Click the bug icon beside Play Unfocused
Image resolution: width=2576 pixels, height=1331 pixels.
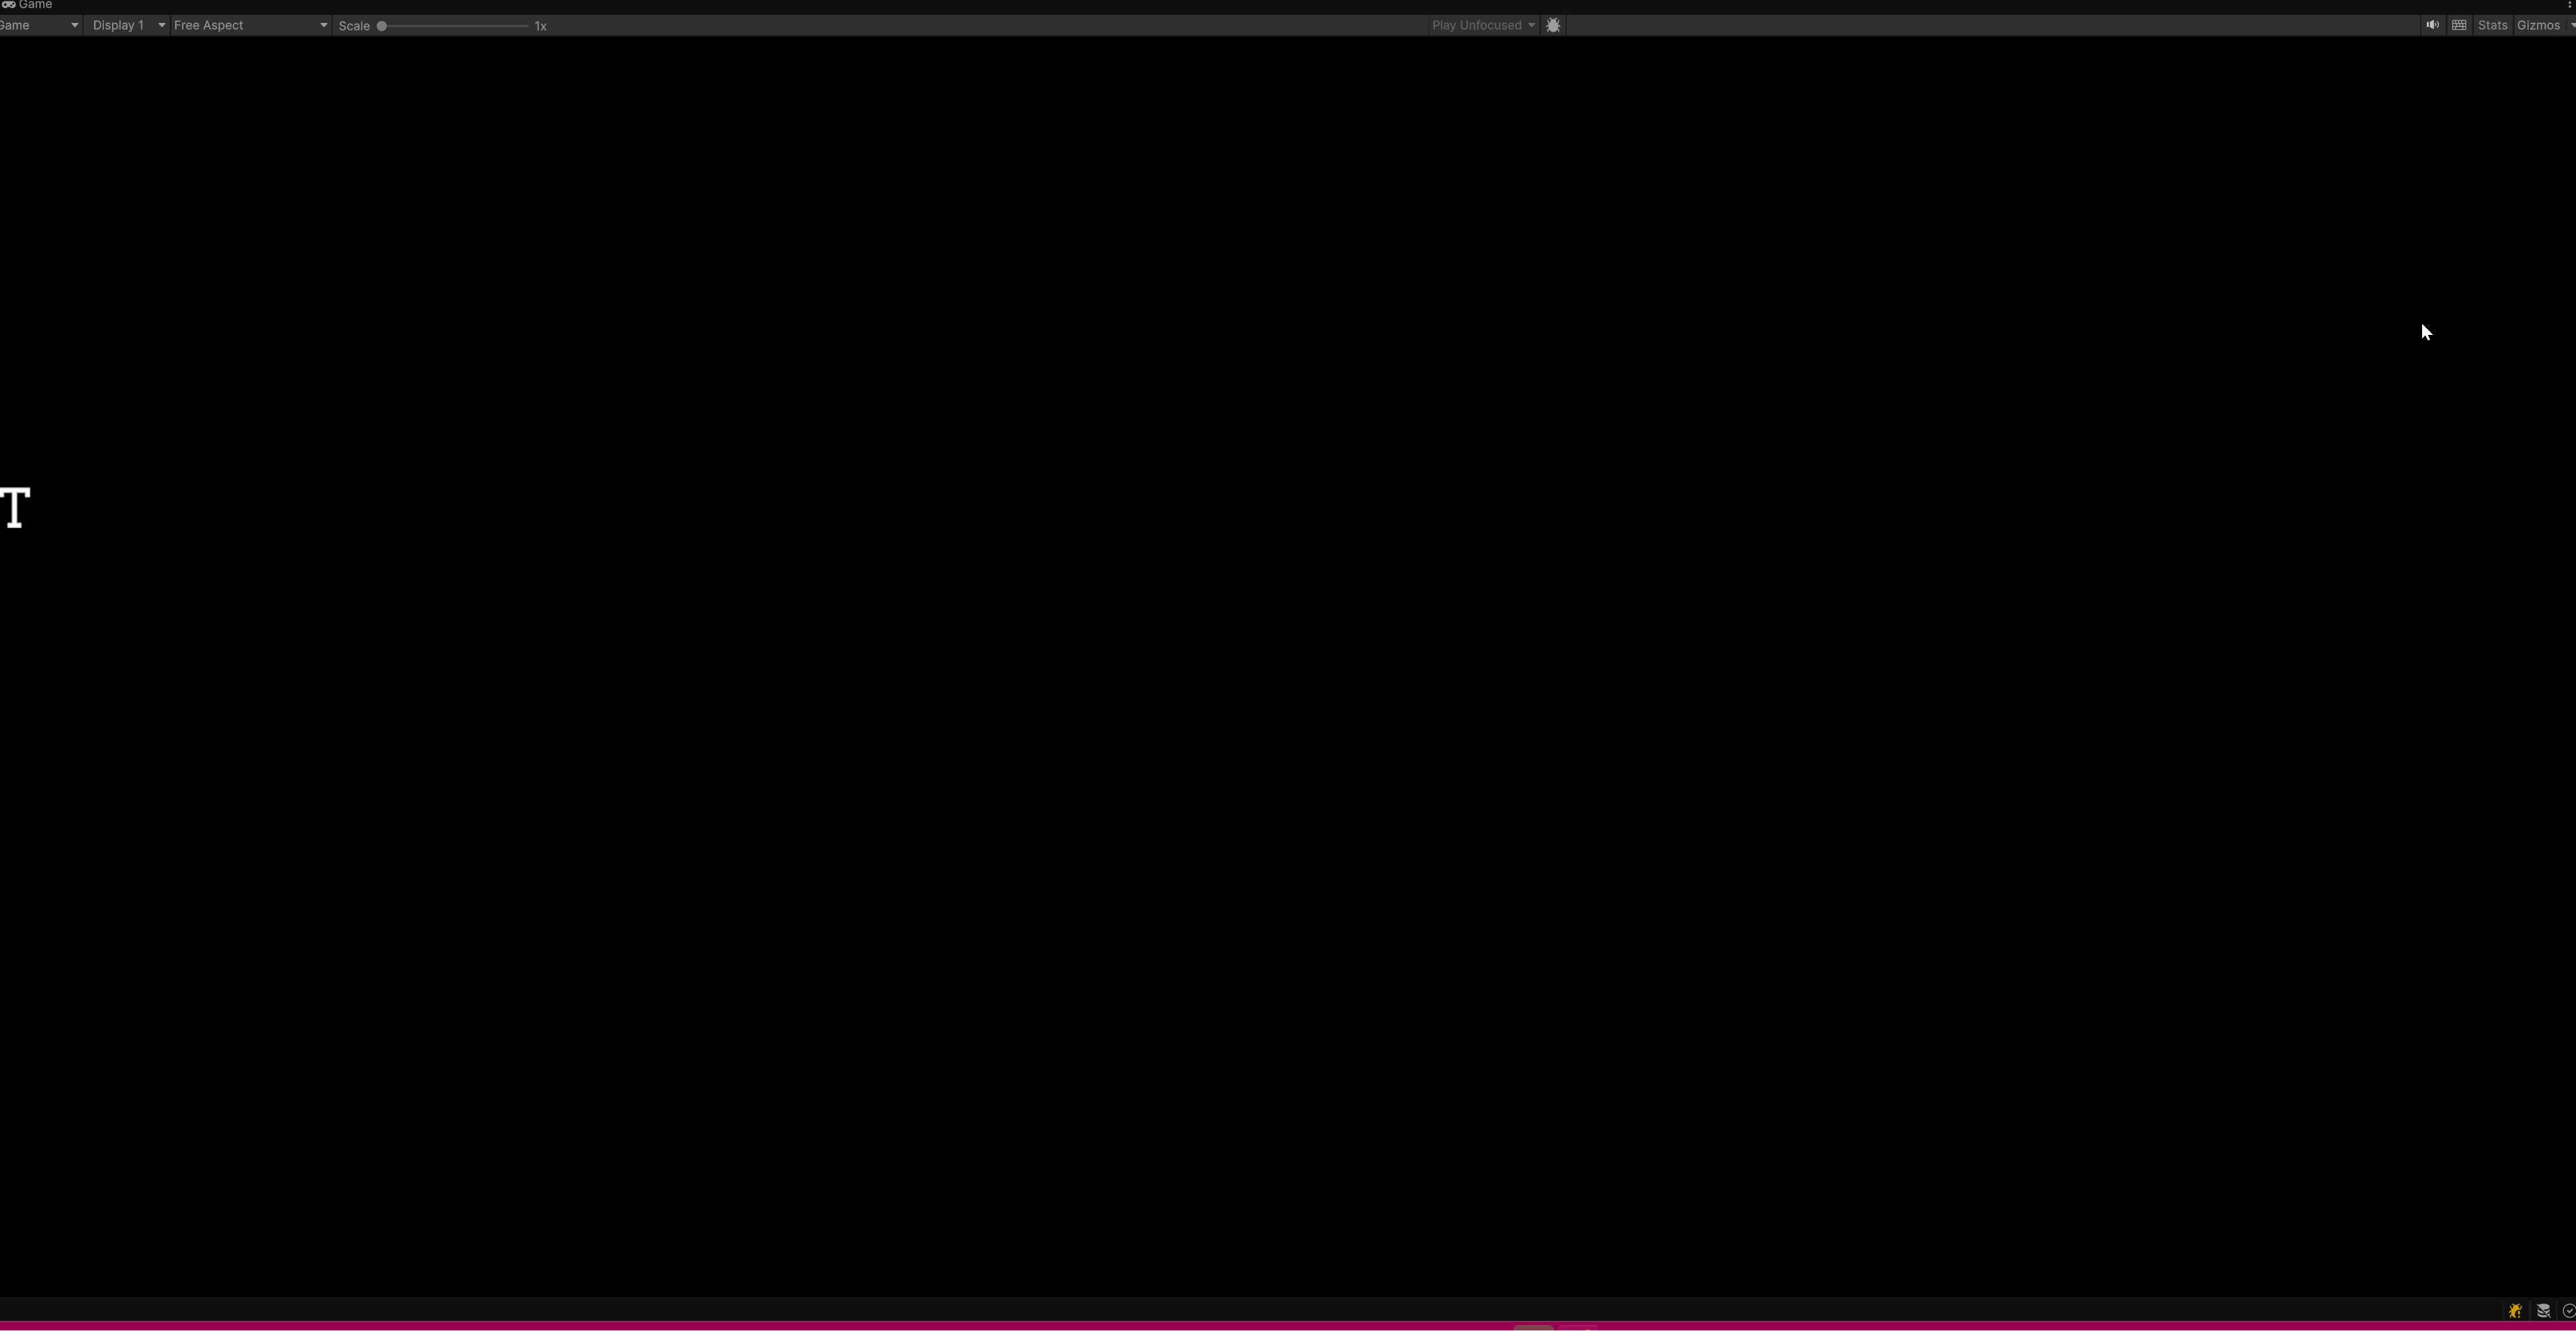(1553, 25)
